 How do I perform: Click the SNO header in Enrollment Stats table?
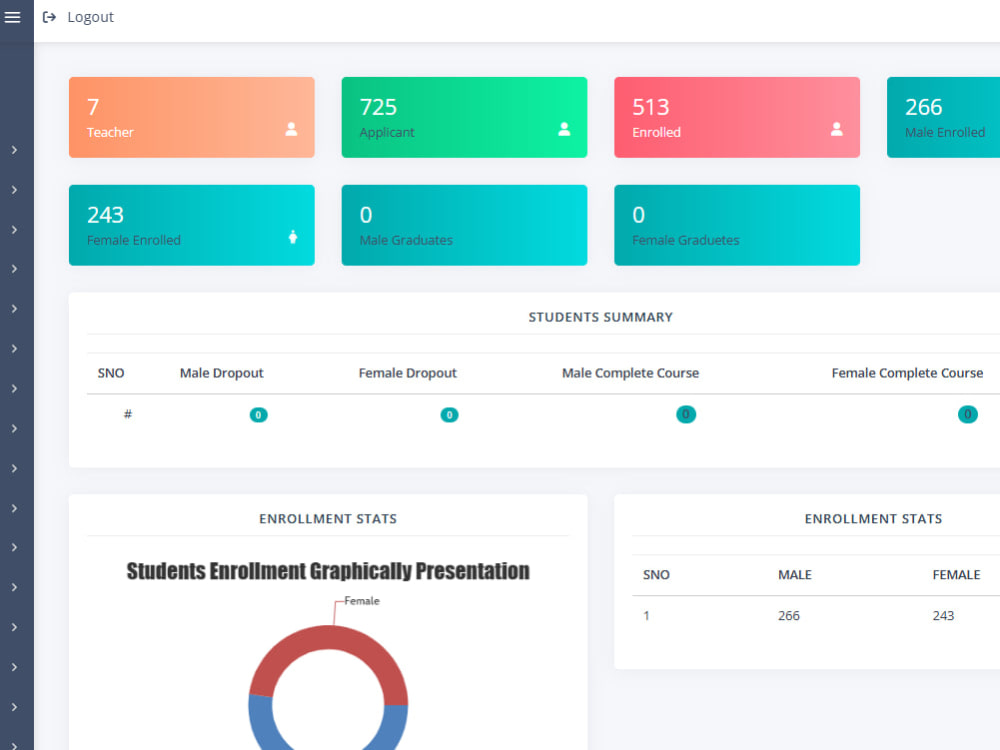pyautogui.click(x=656, y=575)
